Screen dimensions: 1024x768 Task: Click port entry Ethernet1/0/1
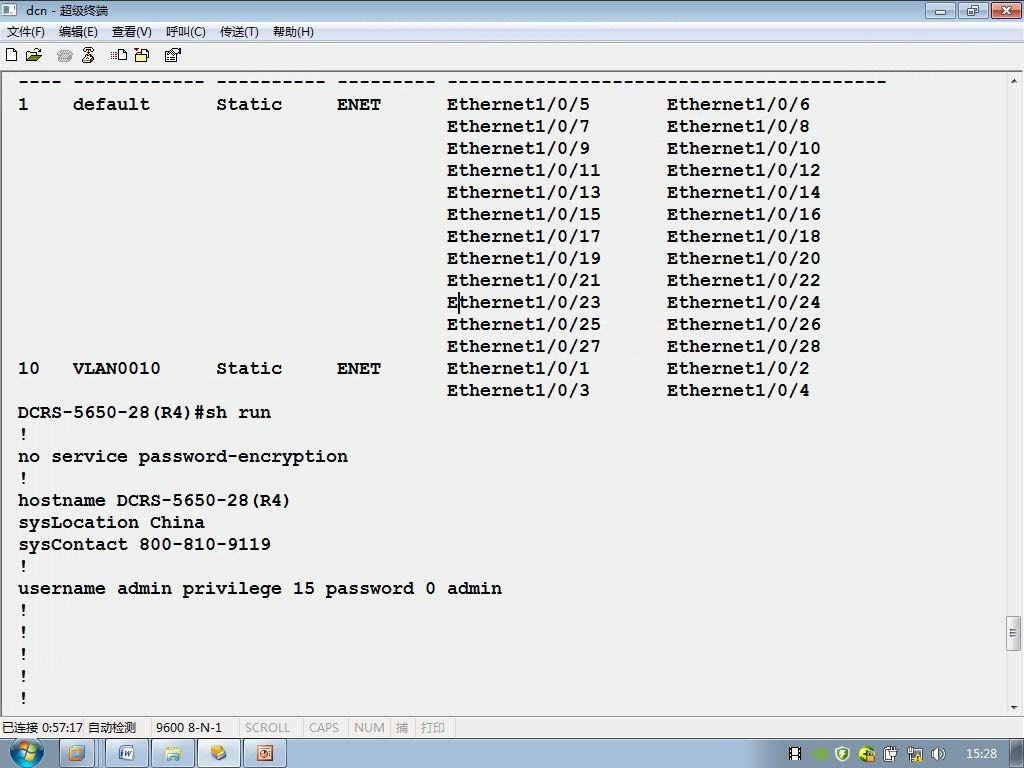(518, 368)
